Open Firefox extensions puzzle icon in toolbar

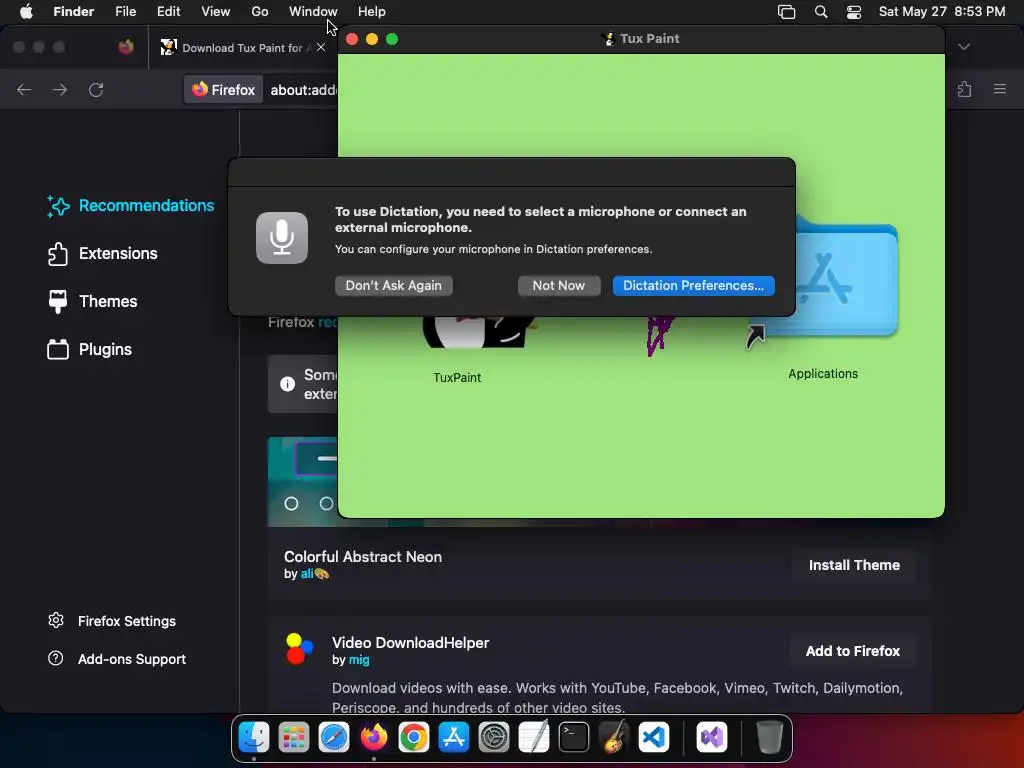coord(965,89)
